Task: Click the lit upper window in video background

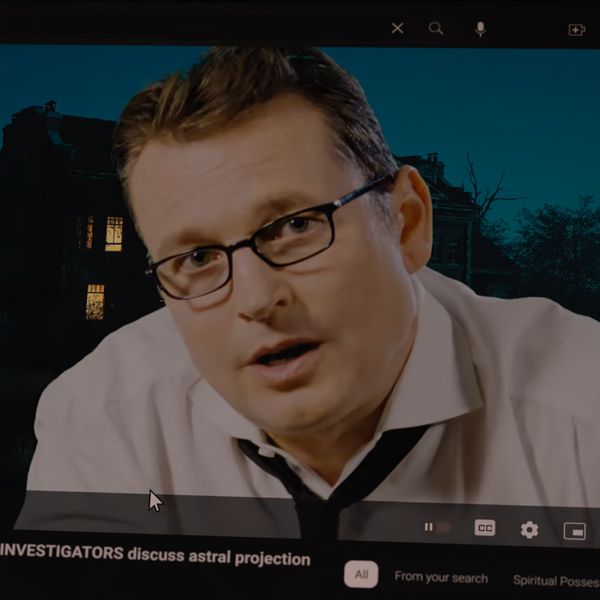Action: coord(114,234)
